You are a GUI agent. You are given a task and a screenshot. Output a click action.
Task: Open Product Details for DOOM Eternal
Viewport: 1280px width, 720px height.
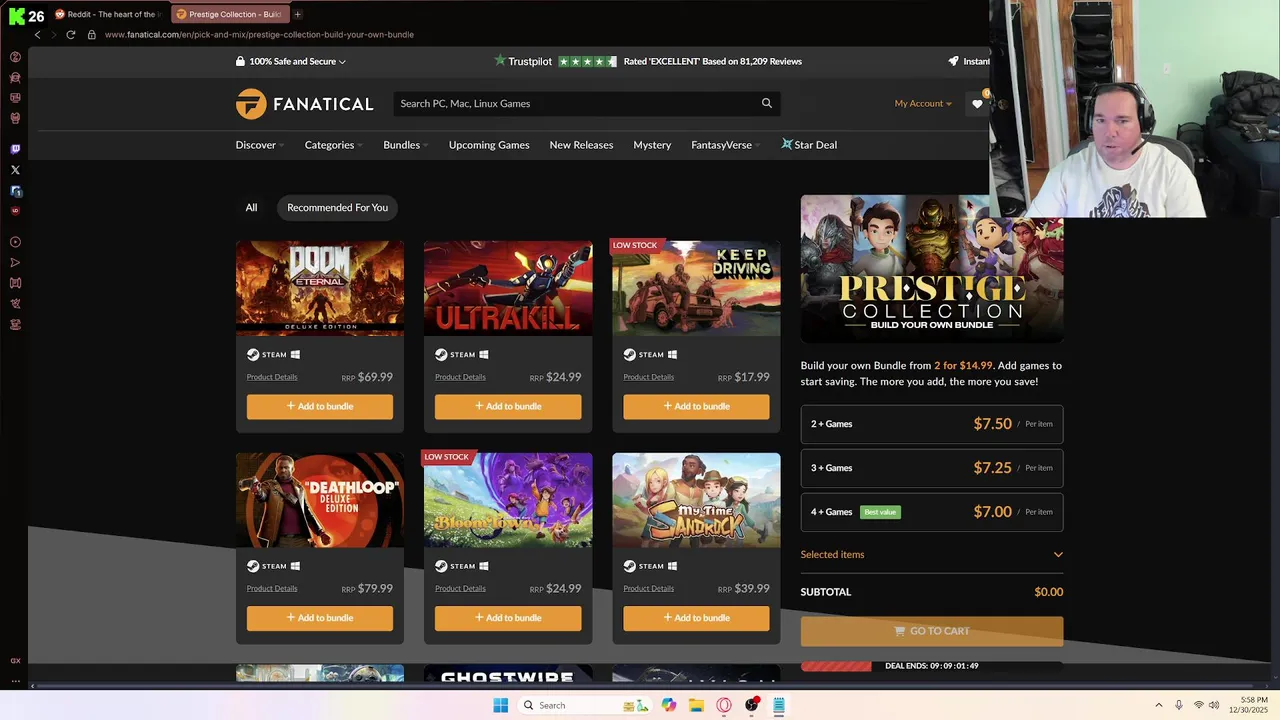pyautogui.click(x=272, y=377)
